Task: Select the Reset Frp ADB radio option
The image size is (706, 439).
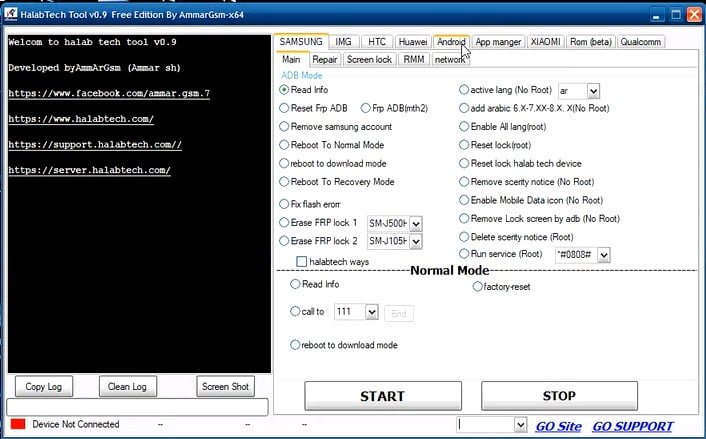Action: pos(285,108)
